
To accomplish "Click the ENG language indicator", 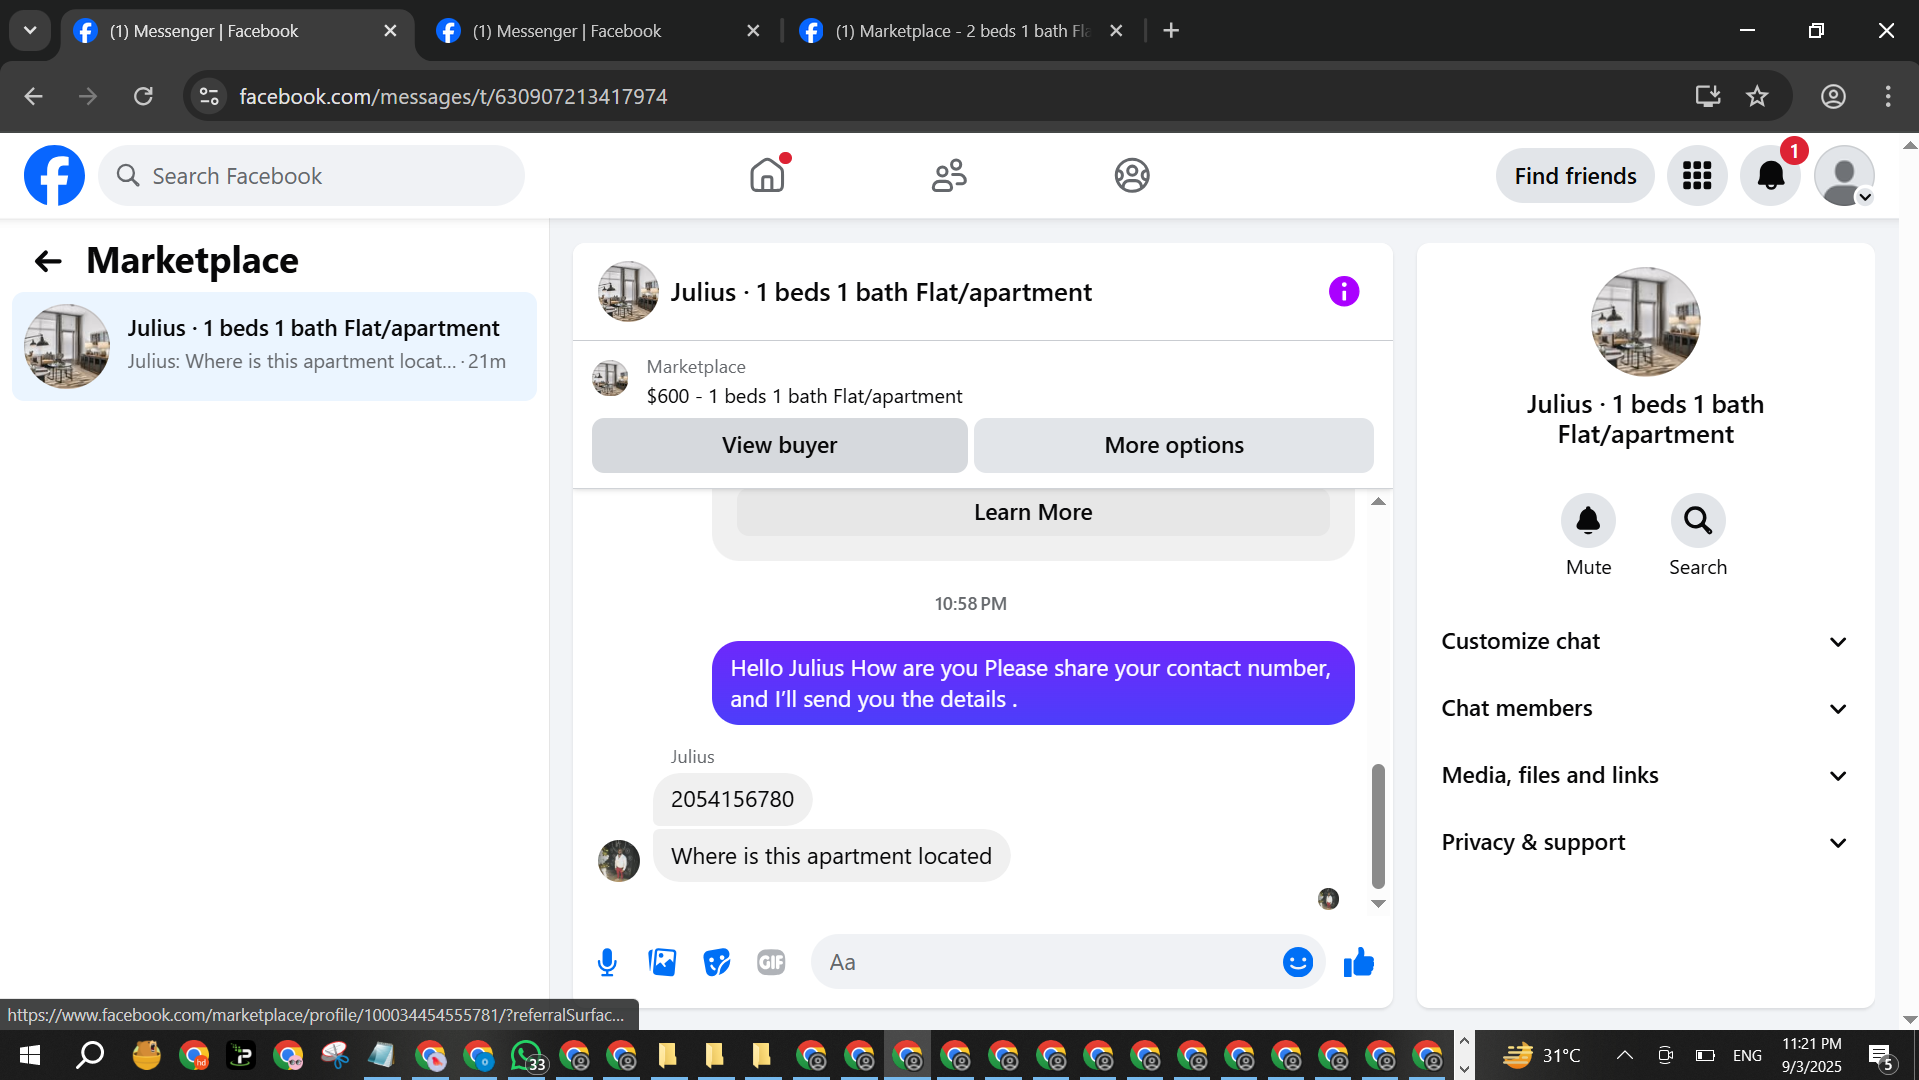I will point(1748,1055).
